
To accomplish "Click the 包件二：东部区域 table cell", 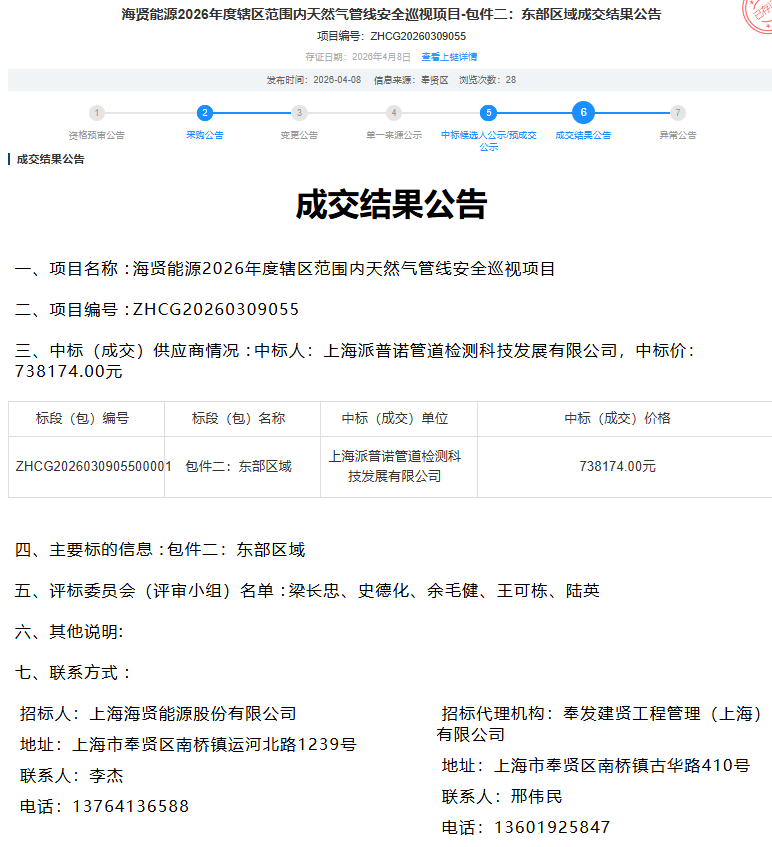I will 238,466.
